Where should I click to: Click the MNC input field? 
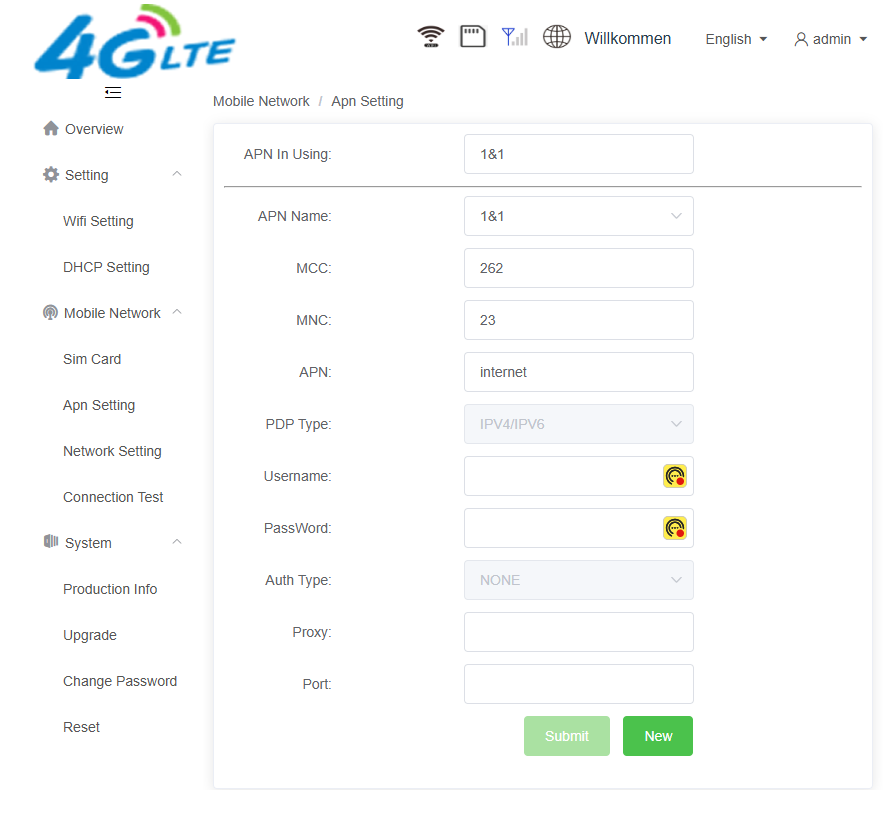pyautogui.click(x=578, y=320)
